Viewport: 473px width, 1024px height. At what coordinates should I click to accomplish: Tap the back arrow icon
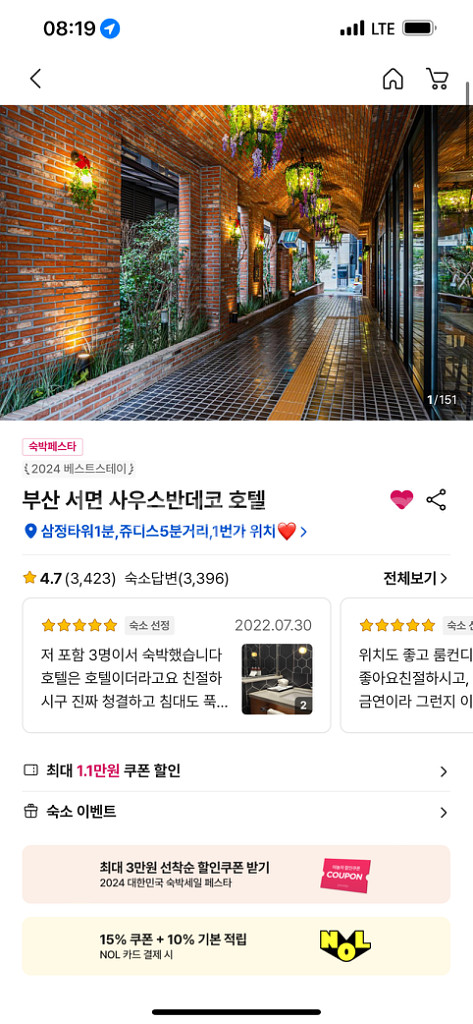(35, 79)
